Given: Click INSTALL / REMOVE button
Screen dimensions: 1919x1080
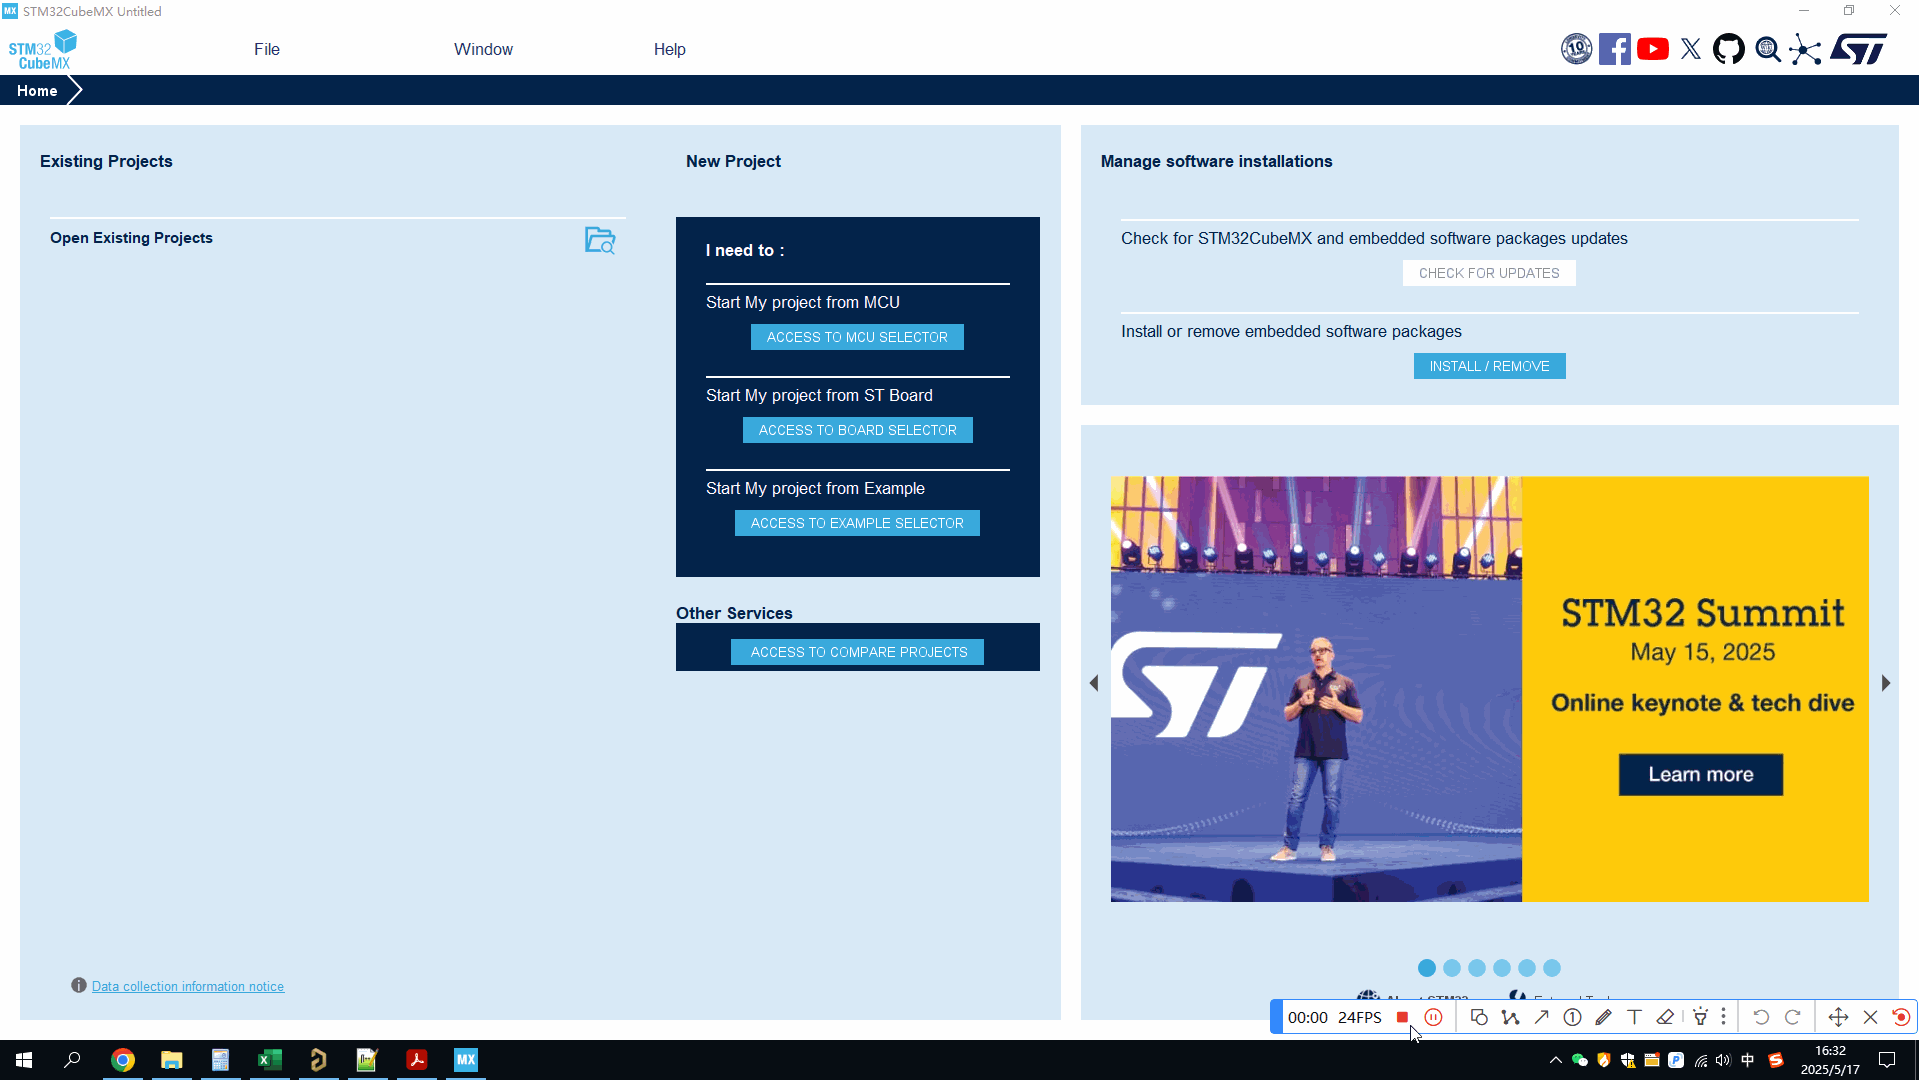Looking at the screenshot, I should click(1489, 366).
